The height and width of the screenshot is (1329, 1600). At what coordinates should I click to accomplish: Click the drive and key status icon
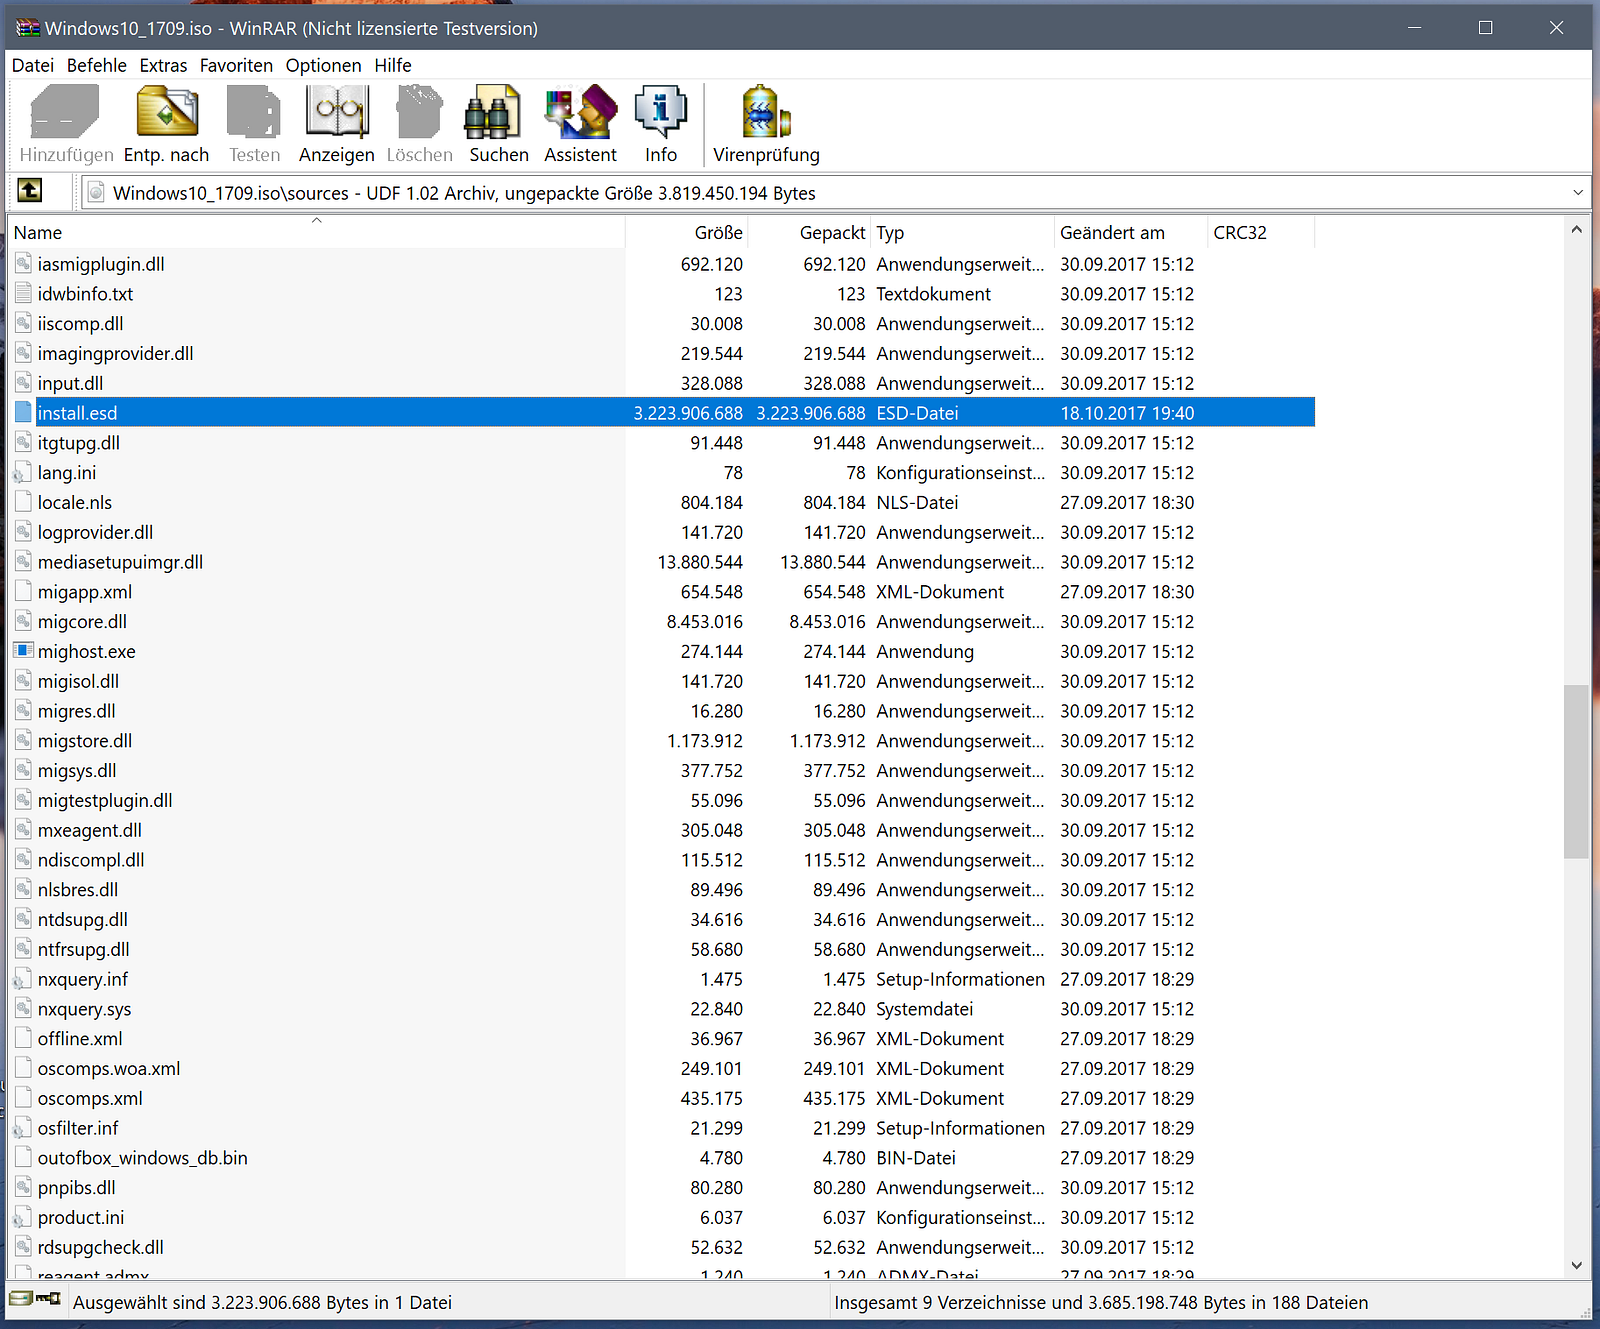click(x=35, y=1299)
